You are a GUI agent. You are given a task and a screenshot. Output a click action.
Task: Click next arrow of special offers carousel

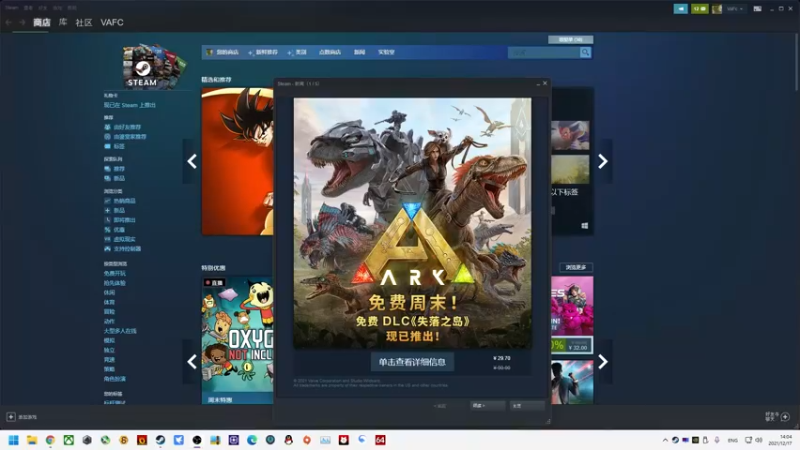click(x=603, y=362)
